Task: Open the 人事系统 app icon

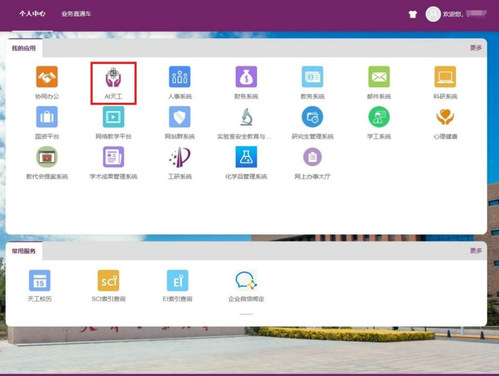Action: pyautogui.click(x=180, y=77)
